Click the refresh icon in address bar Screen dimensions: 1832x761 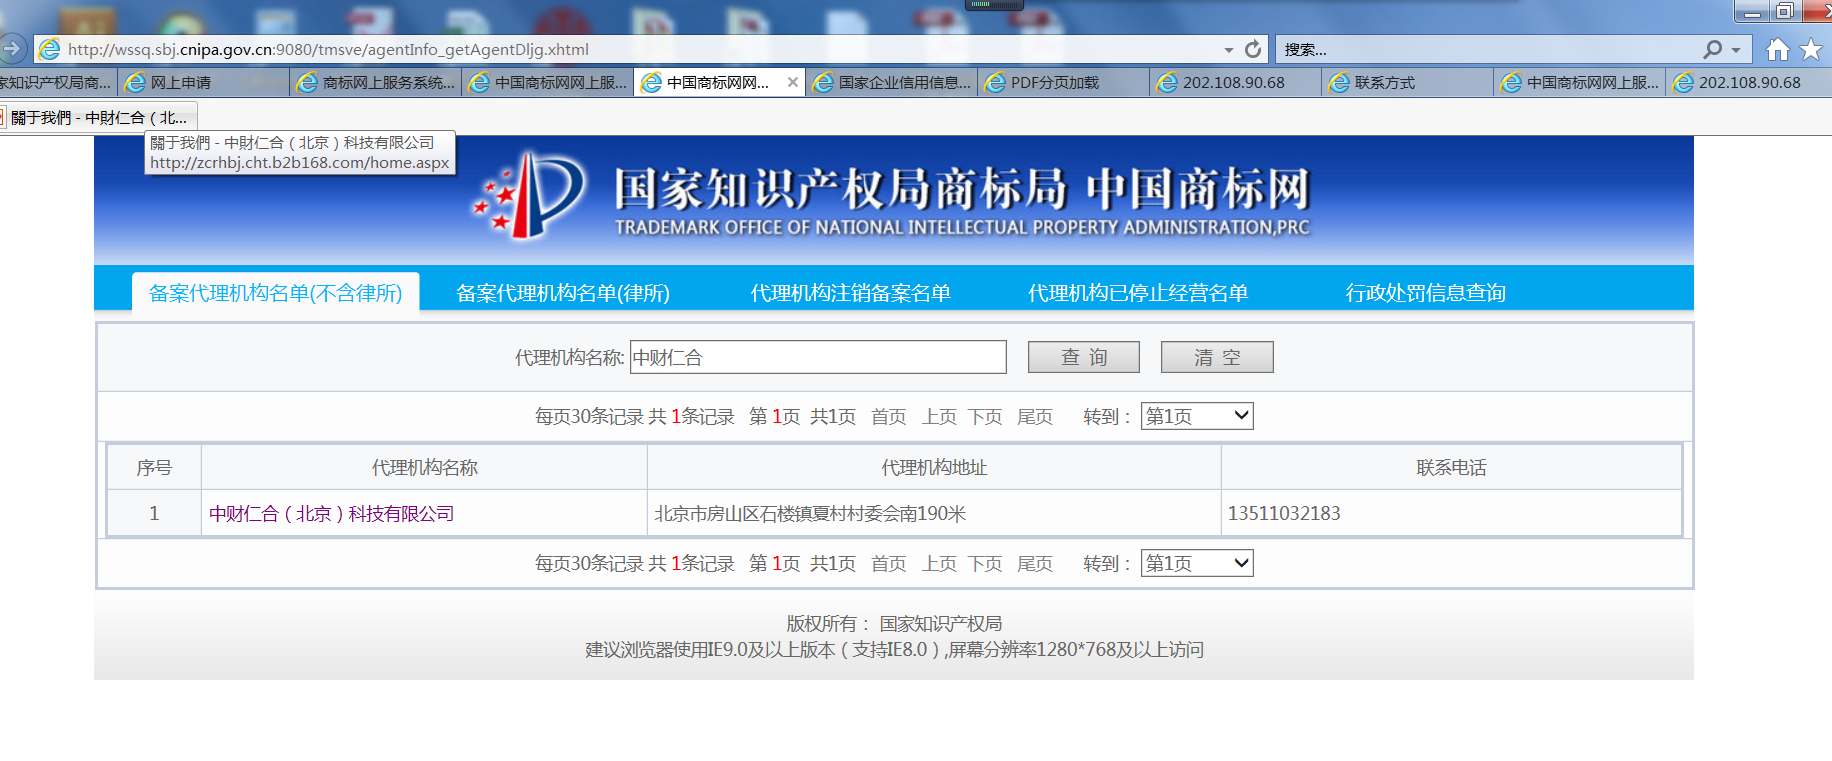1253,49
